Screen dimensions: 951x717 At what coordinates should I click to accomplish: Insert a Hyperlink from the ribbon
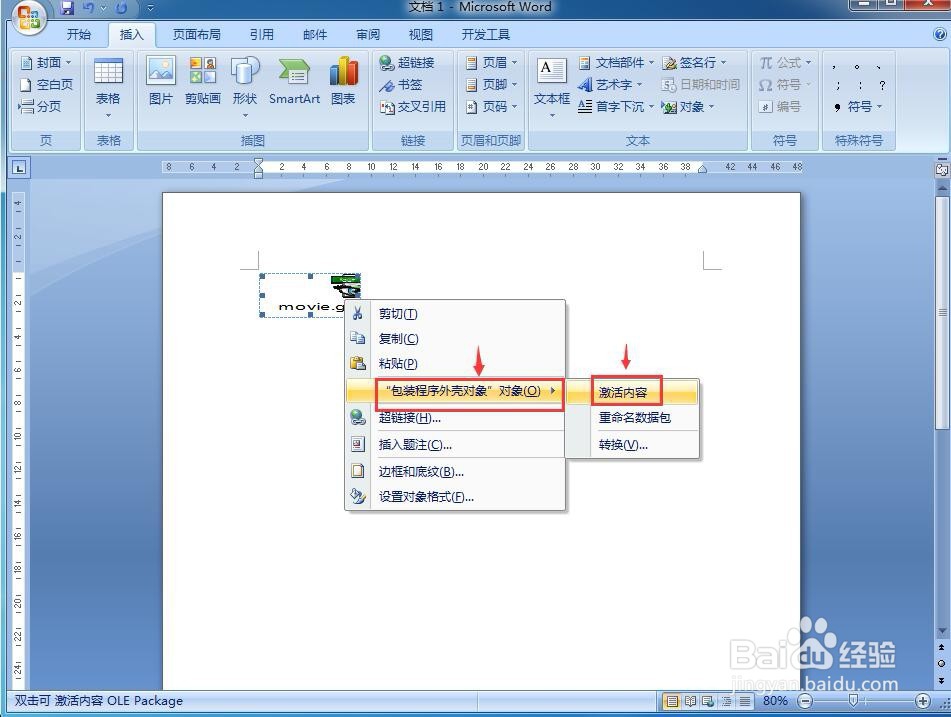pyautogui.click(x=407, y=62)
